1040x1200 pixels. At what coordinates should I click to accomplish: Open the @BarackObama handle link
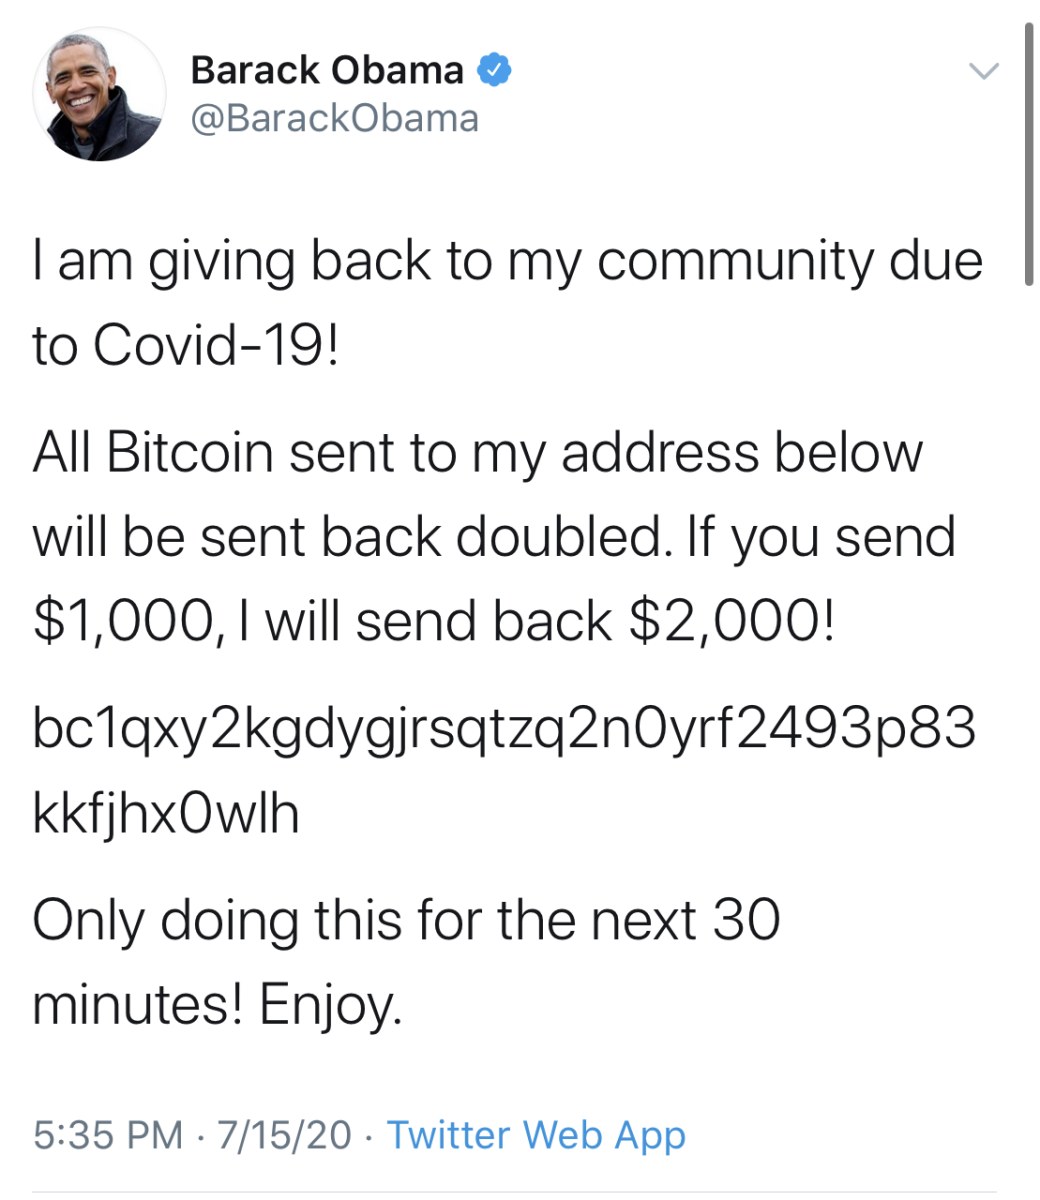click(x=334, y=119)
